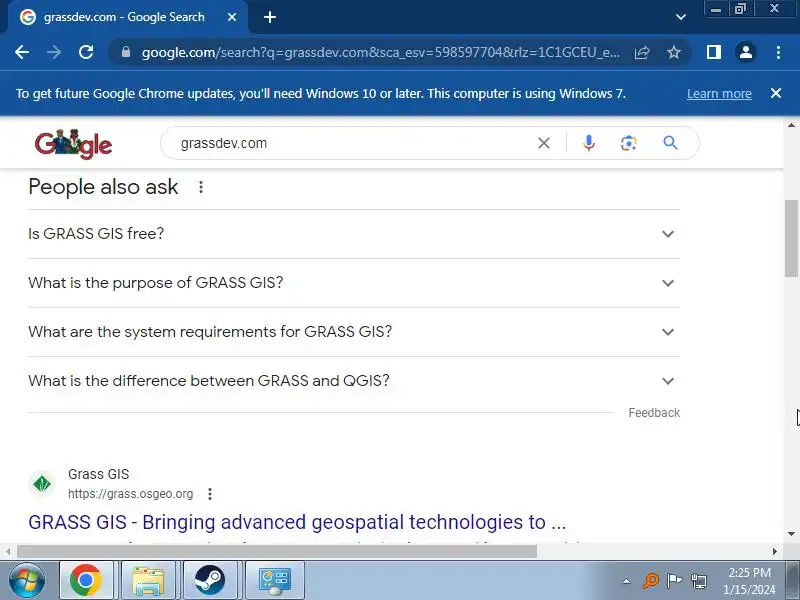This screenshot has height=600, width=800.
Task: Go back to the previous page
Action: click(22, 52)
